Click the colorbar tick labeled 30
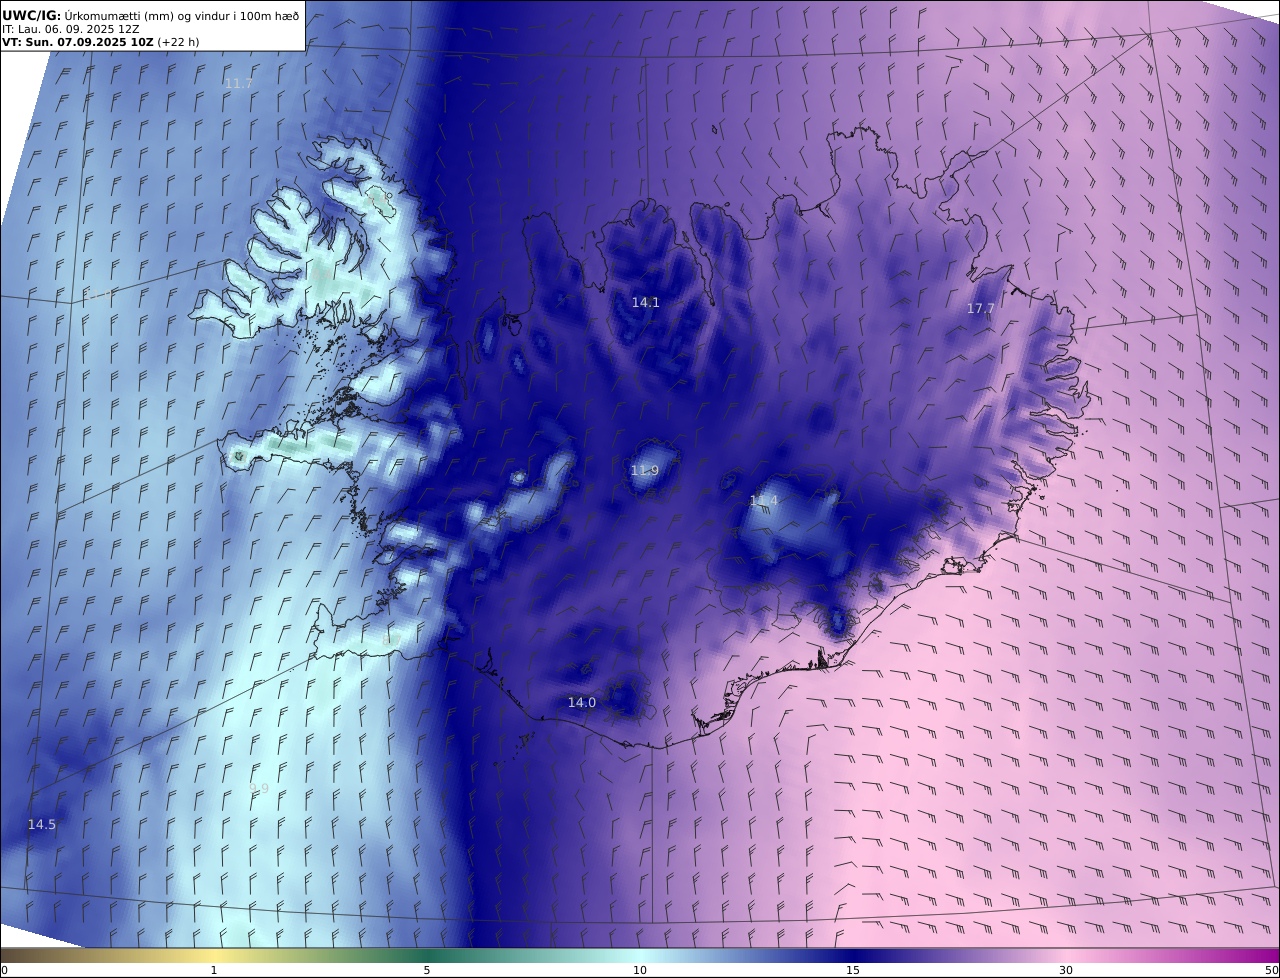The height and width of the screenshot is (978, 1280). pyautogui.click(x=1066, y=970)
